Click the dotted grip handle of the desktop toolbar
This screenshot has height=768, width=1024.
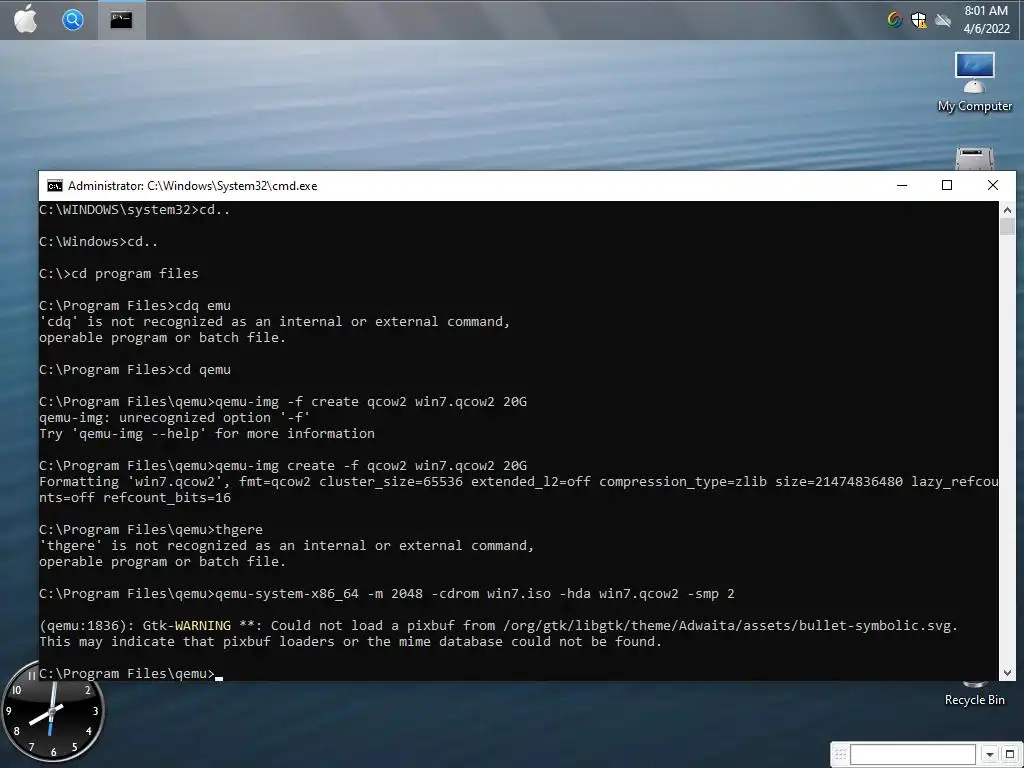tap(840, 754)
